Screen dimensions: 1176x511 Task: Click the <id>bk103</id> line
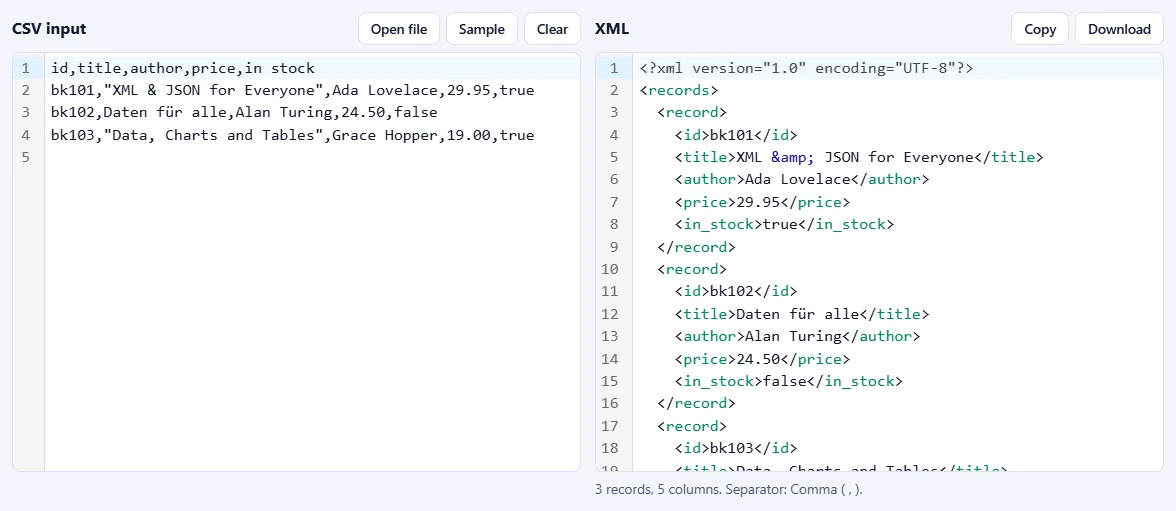pos(736,449)
